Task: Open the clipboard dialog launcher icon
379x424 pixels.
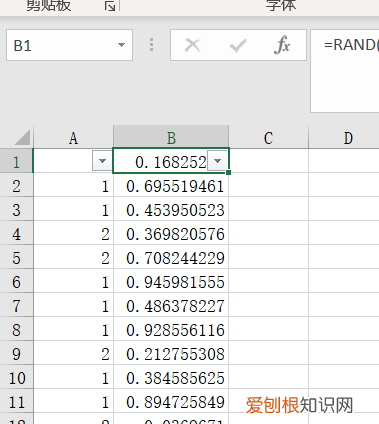Action: click(x=110, y=6)
